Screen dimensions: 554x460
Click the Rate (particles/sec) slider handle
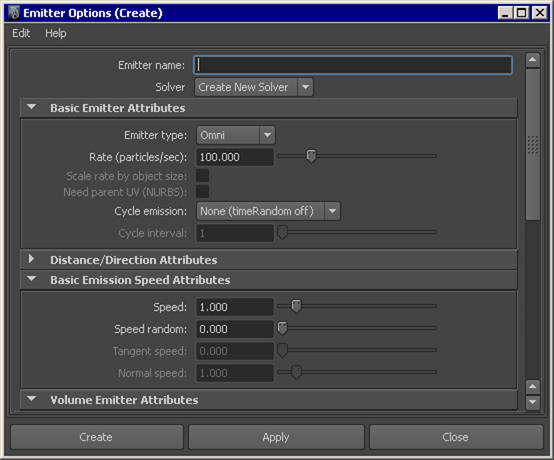tap(311, 156)
